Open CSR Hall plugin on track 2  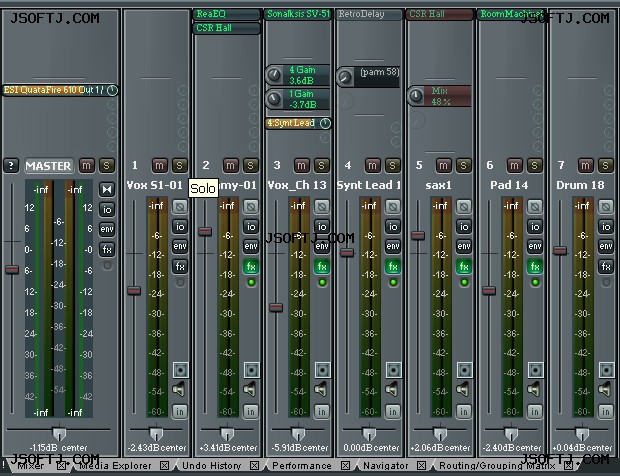(227, 28)
